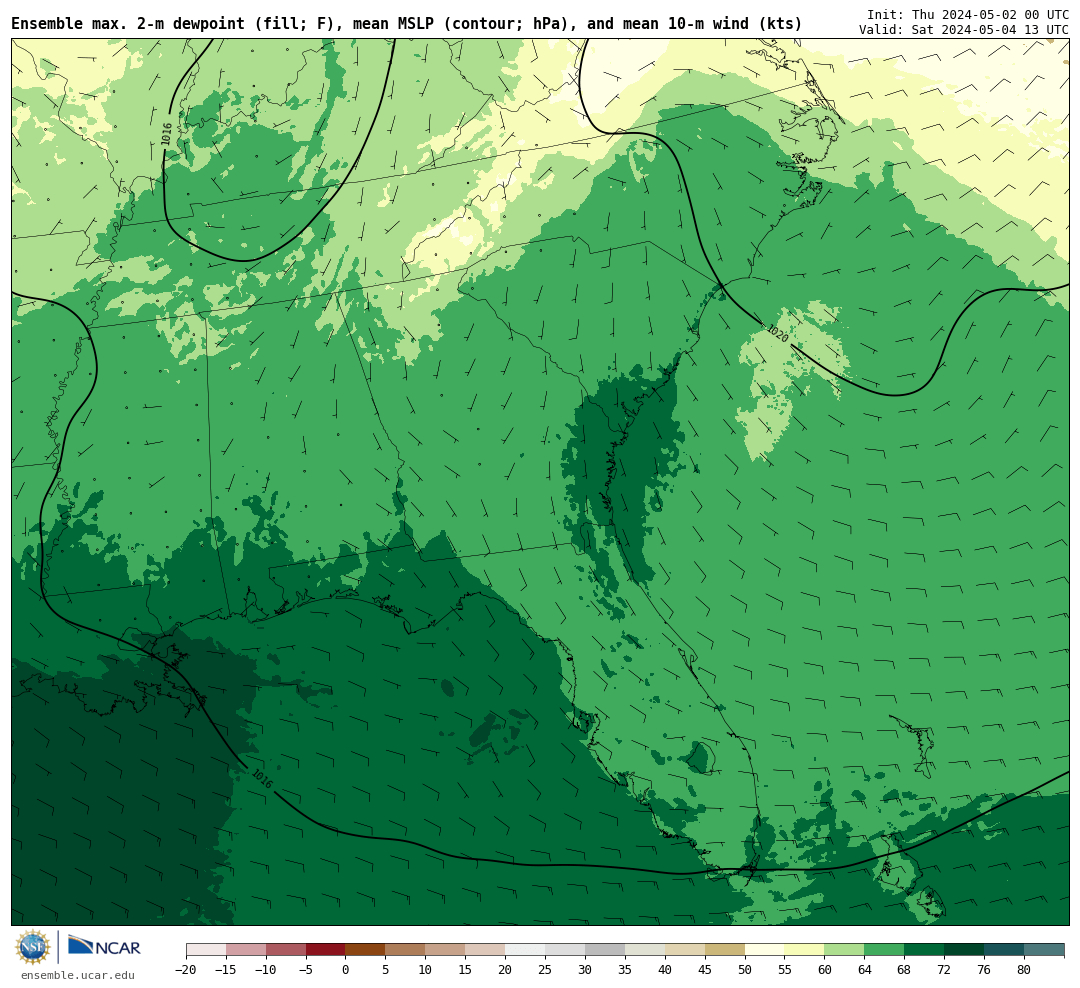Click the legend tick label '64'
Viewport: 1080px width, 988px height.
pos(865,969)
